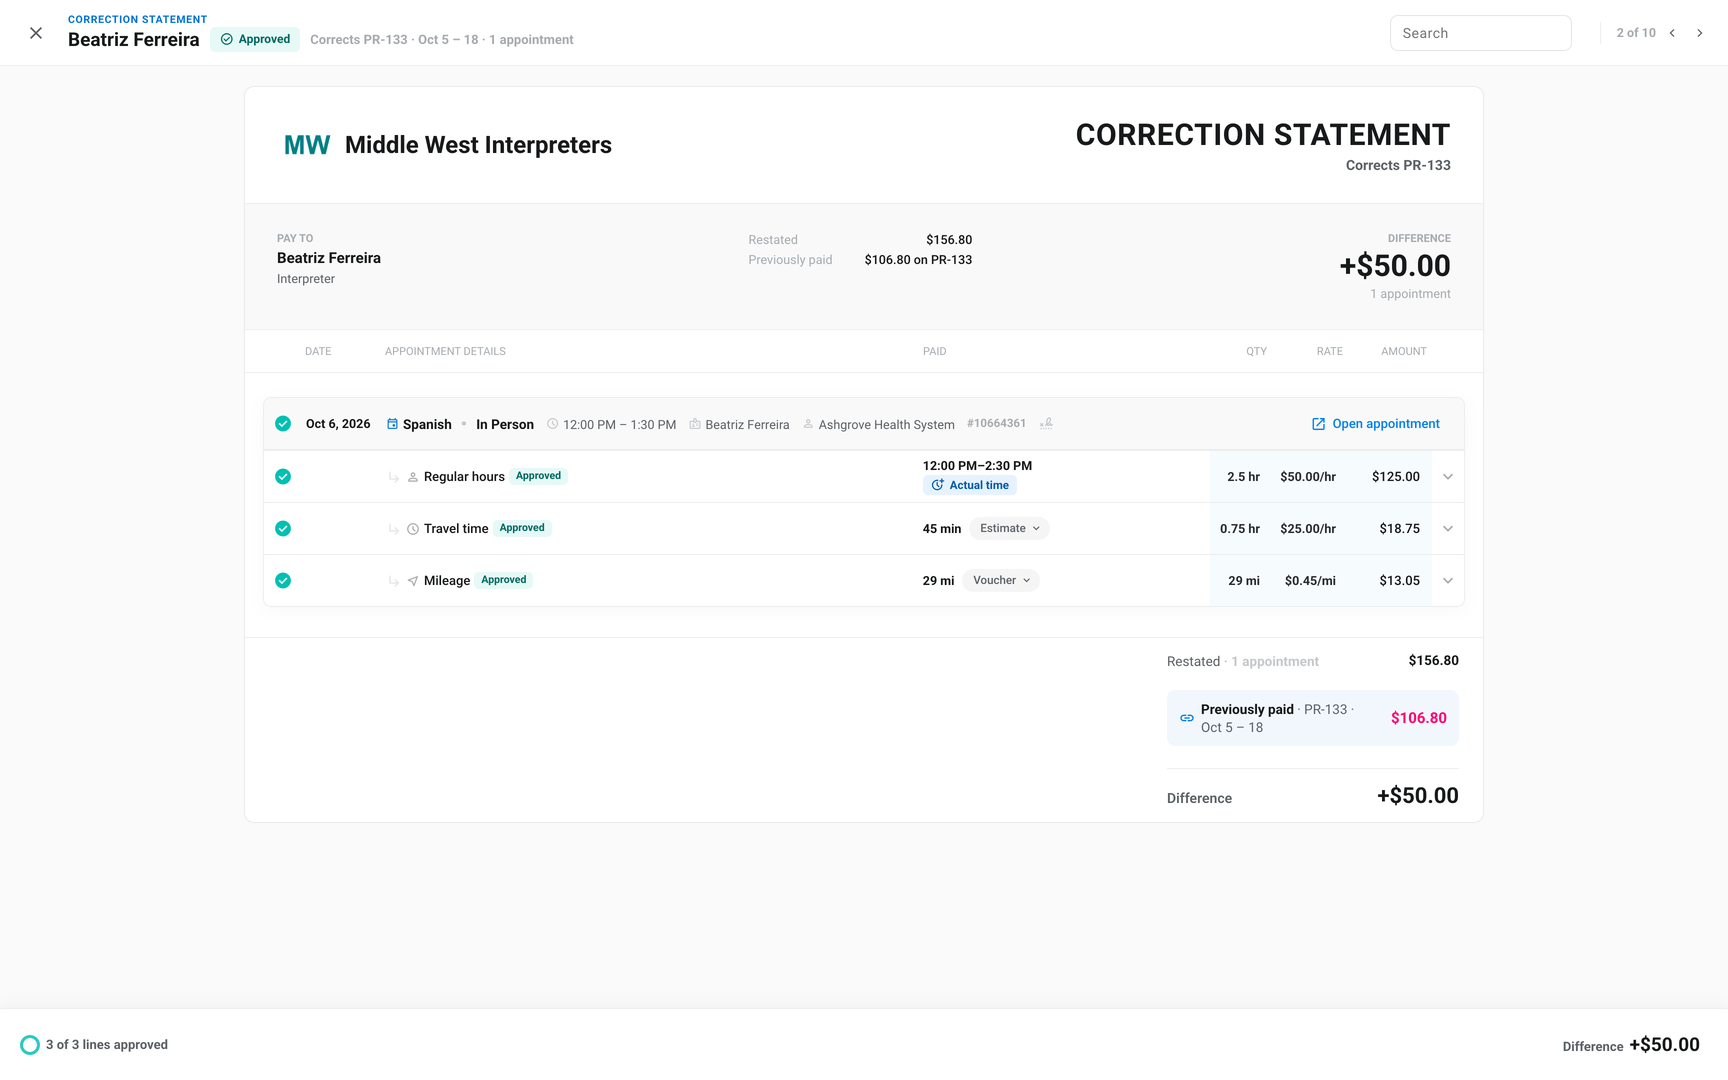Click the Actual time badge
This screenshot has height=1080, width=1728.
pyautogui.click(x=970, y=485)
